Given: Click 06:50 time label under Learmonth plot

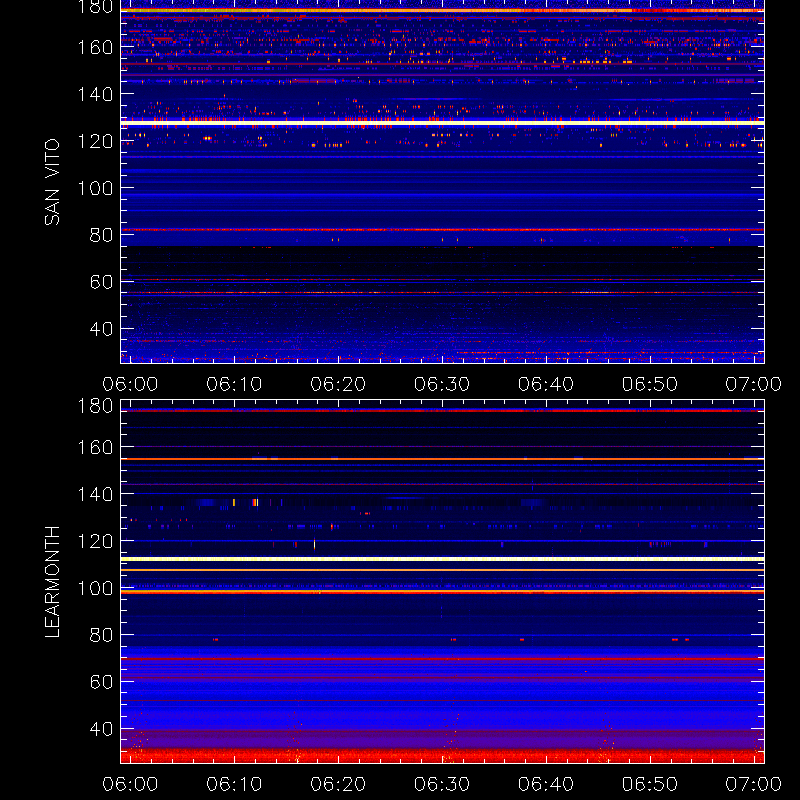Looking at the screenshot, I should click(649, 784).
